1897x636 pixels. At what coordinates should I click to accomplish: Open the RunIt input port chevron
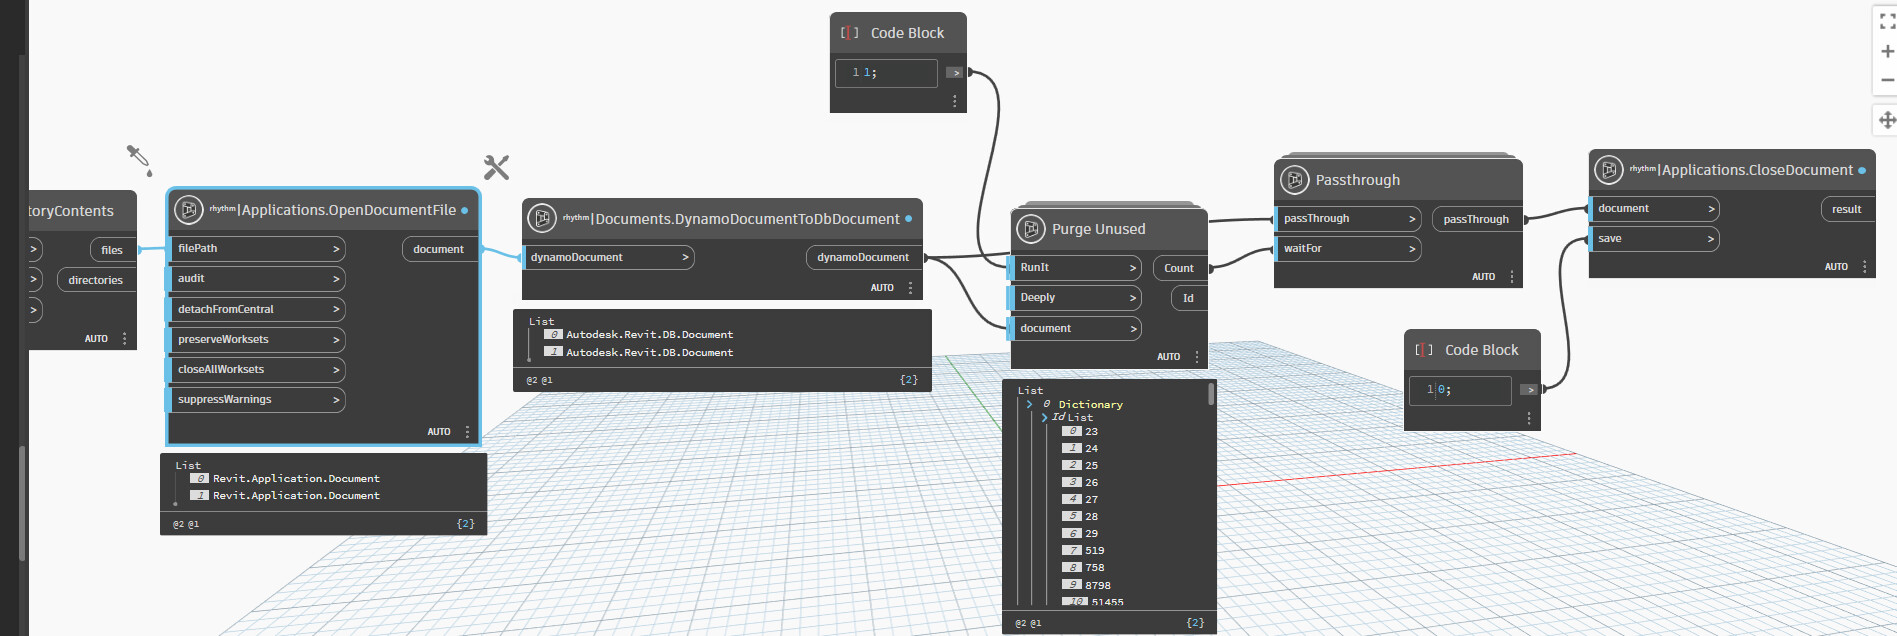[1132, 267]
